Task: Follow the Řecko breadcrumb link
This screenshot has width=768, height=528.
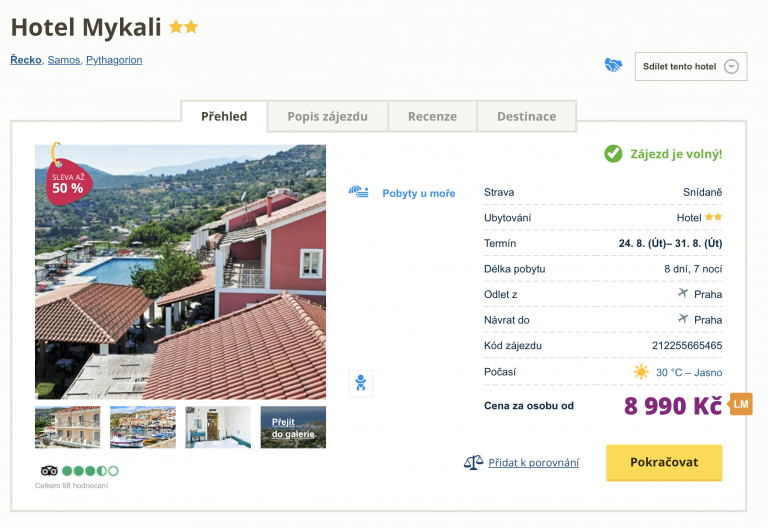Action: 26,60
